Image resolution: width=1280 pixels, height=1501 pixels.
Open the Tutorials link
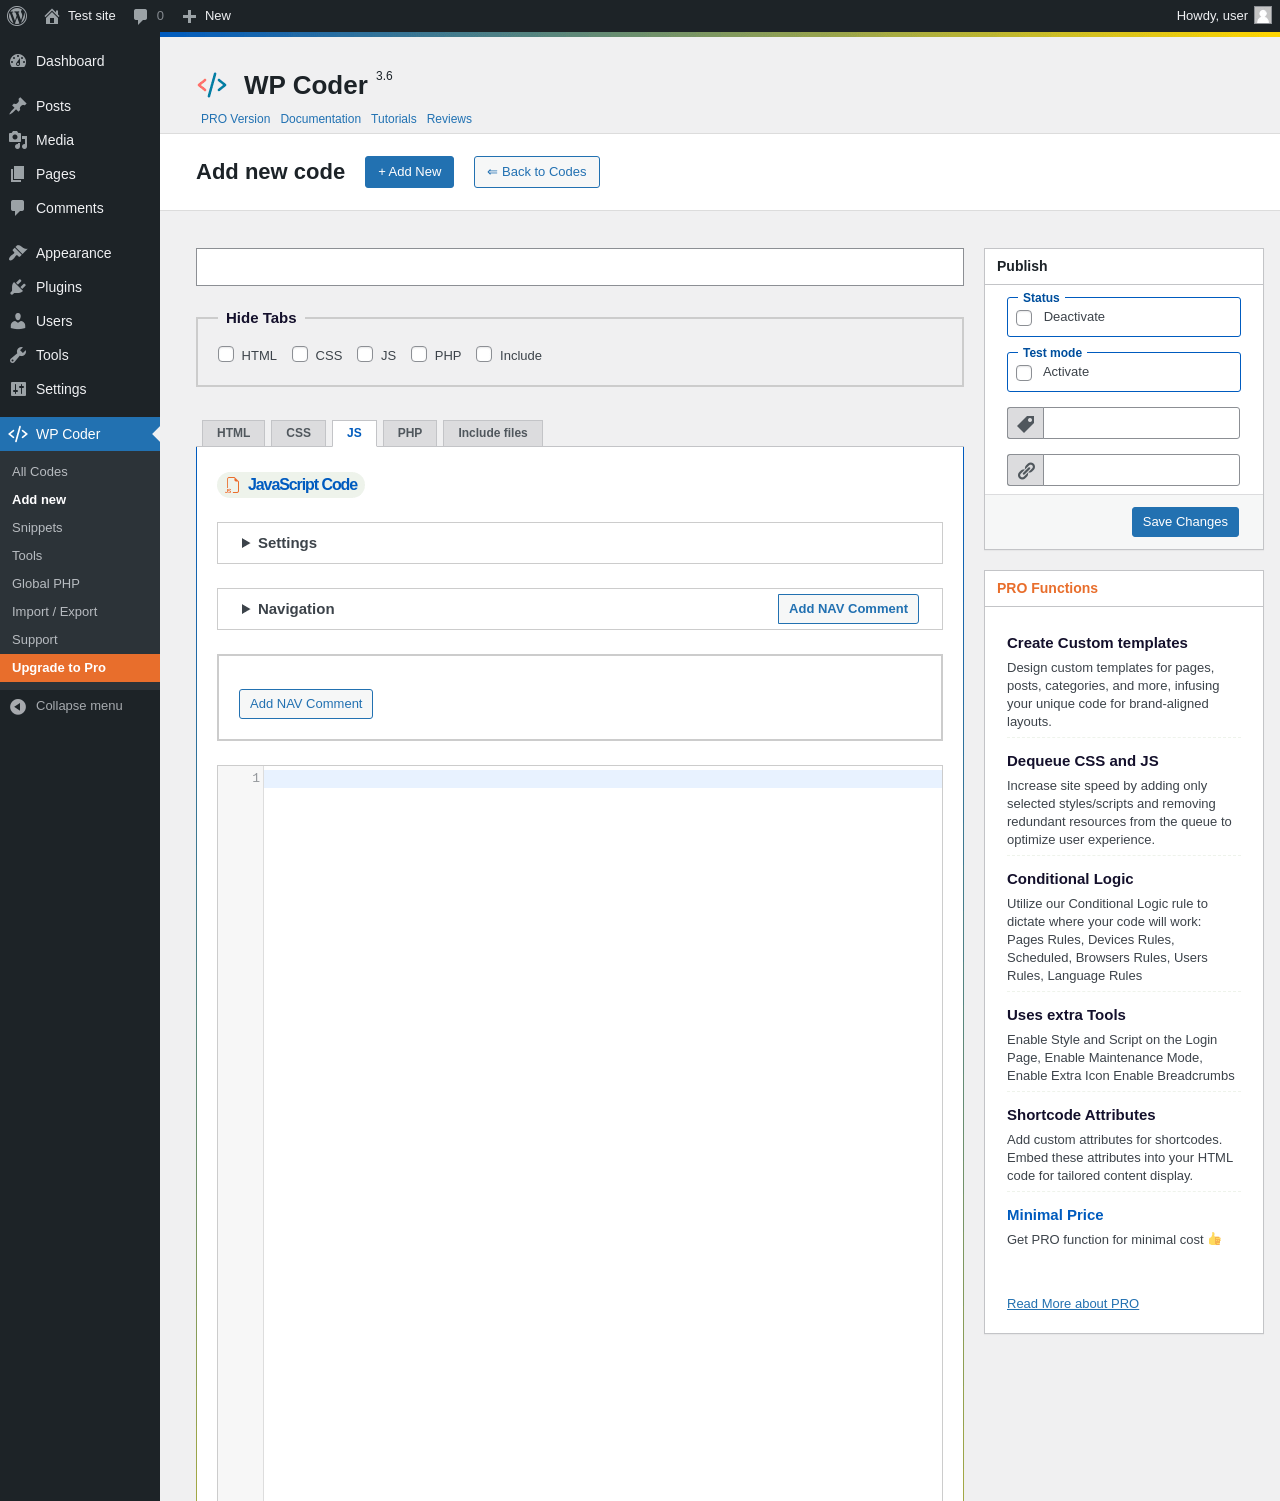point(394,119)
